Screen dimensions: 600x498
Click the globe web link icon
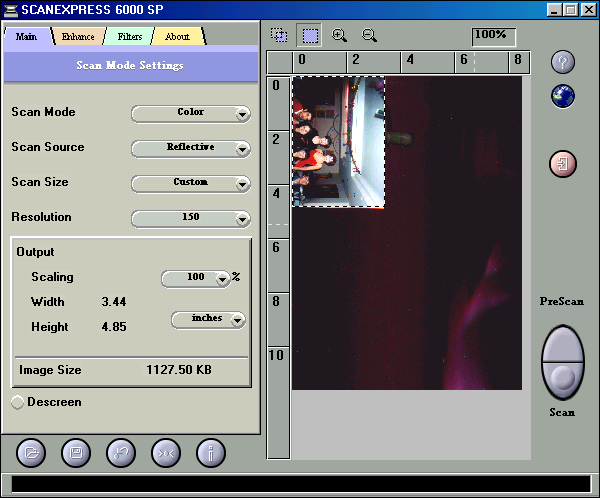[562, 96]
